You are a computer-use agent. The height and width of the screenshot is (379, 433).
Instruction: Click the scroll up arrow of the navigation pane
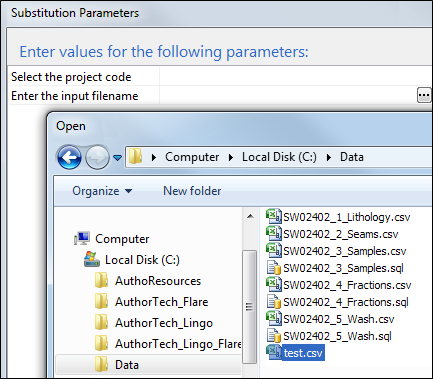250,217
